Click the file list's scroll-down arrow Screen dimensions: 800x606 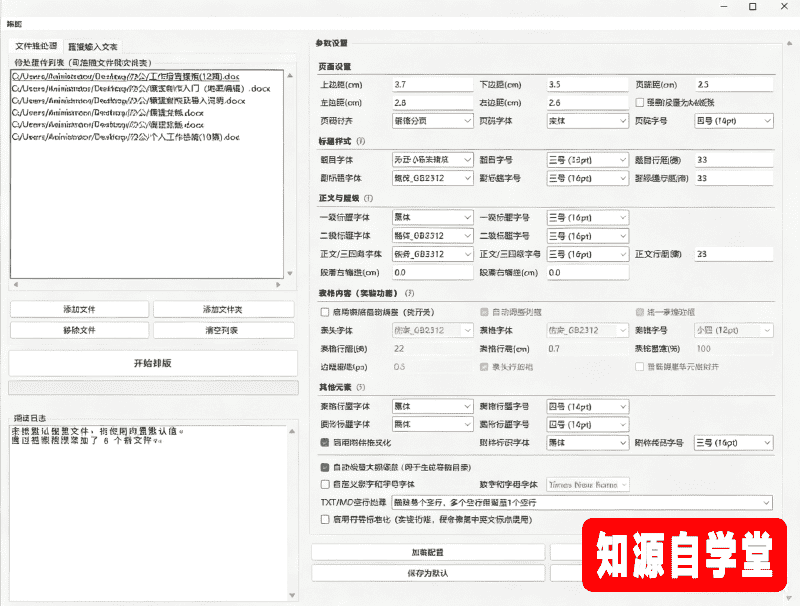pyautogui.click(x=290, y=273)
